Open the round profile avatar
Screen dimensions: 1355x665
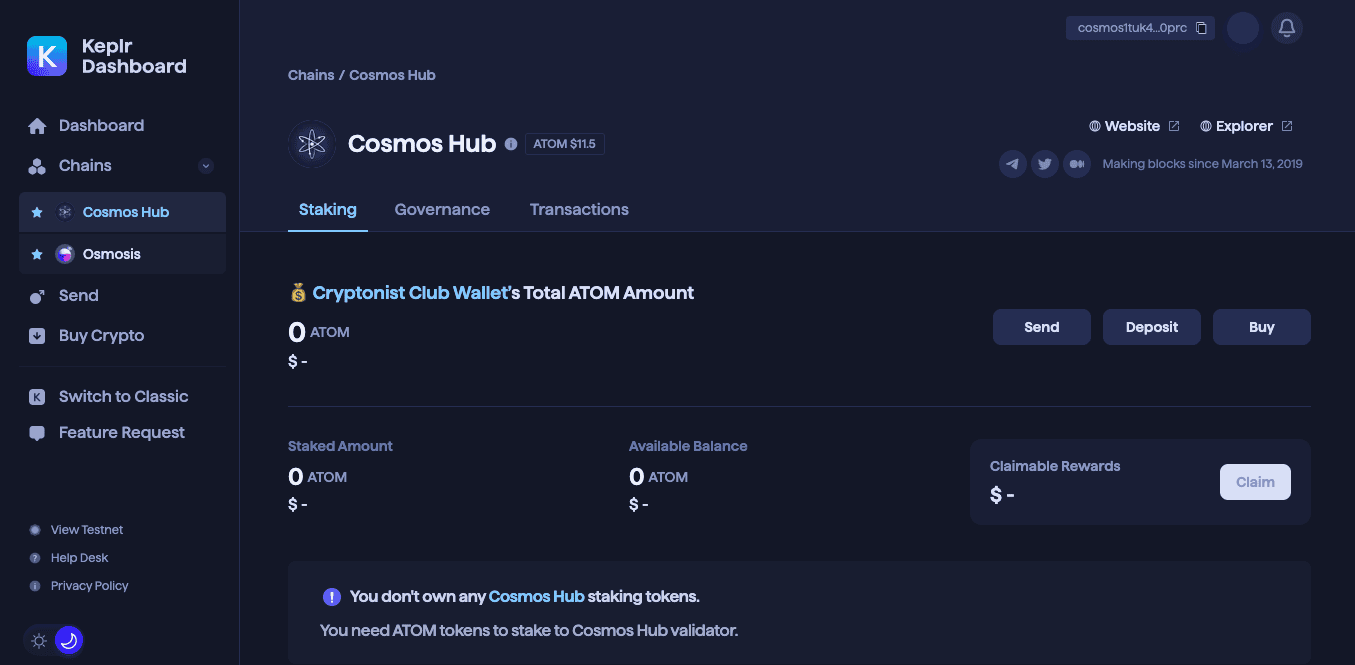click(x=1243, y=28)
